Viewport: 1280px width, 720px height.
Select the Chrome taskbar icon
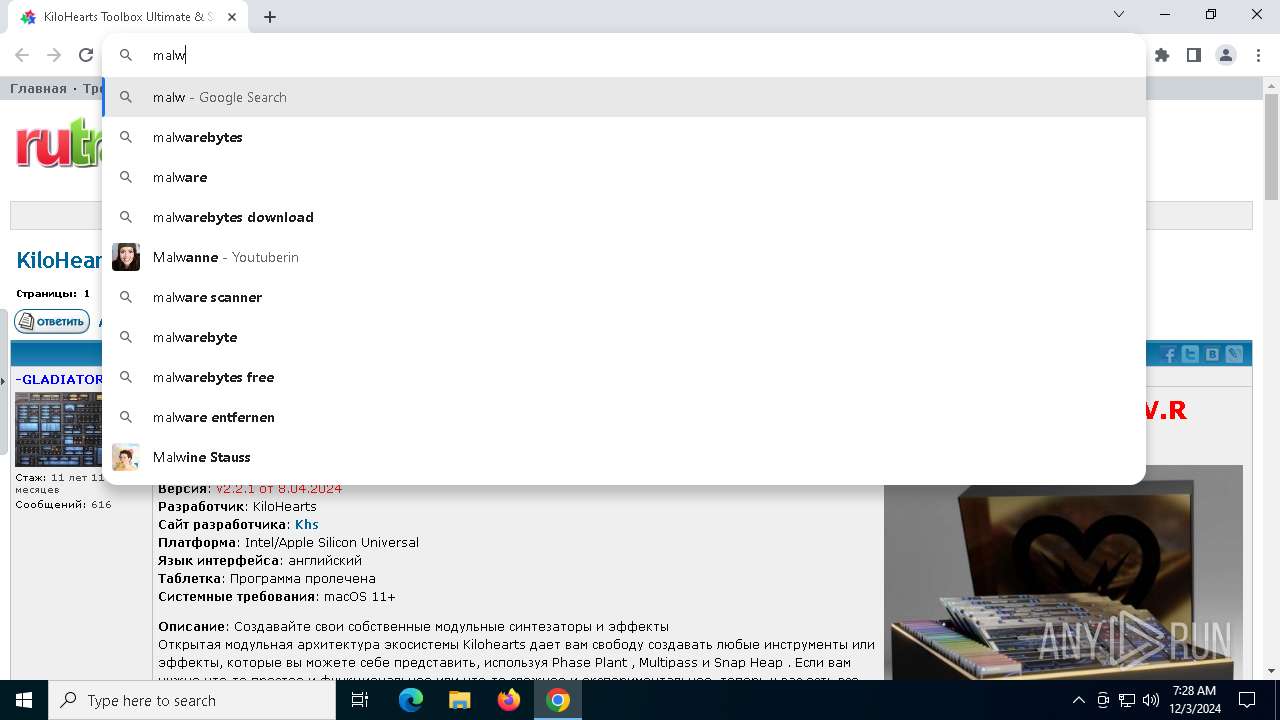coord(558,700)
